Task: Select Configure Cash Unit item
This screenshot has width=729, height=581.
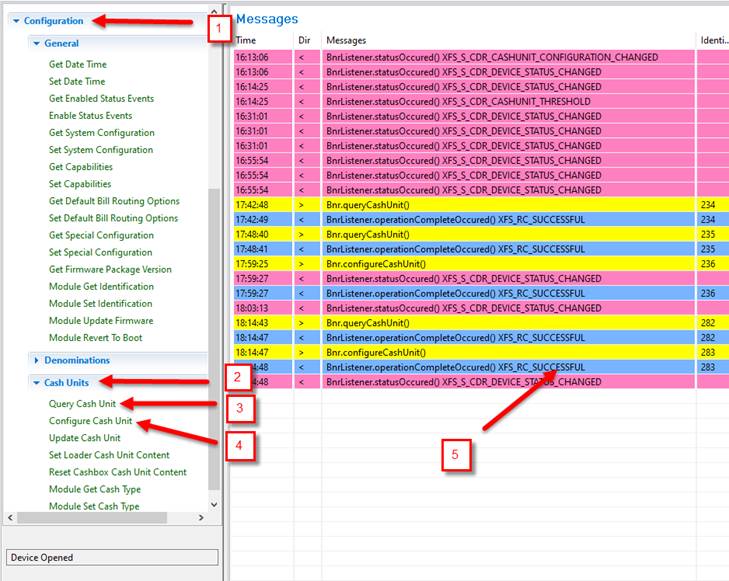Action: point(90,421)
